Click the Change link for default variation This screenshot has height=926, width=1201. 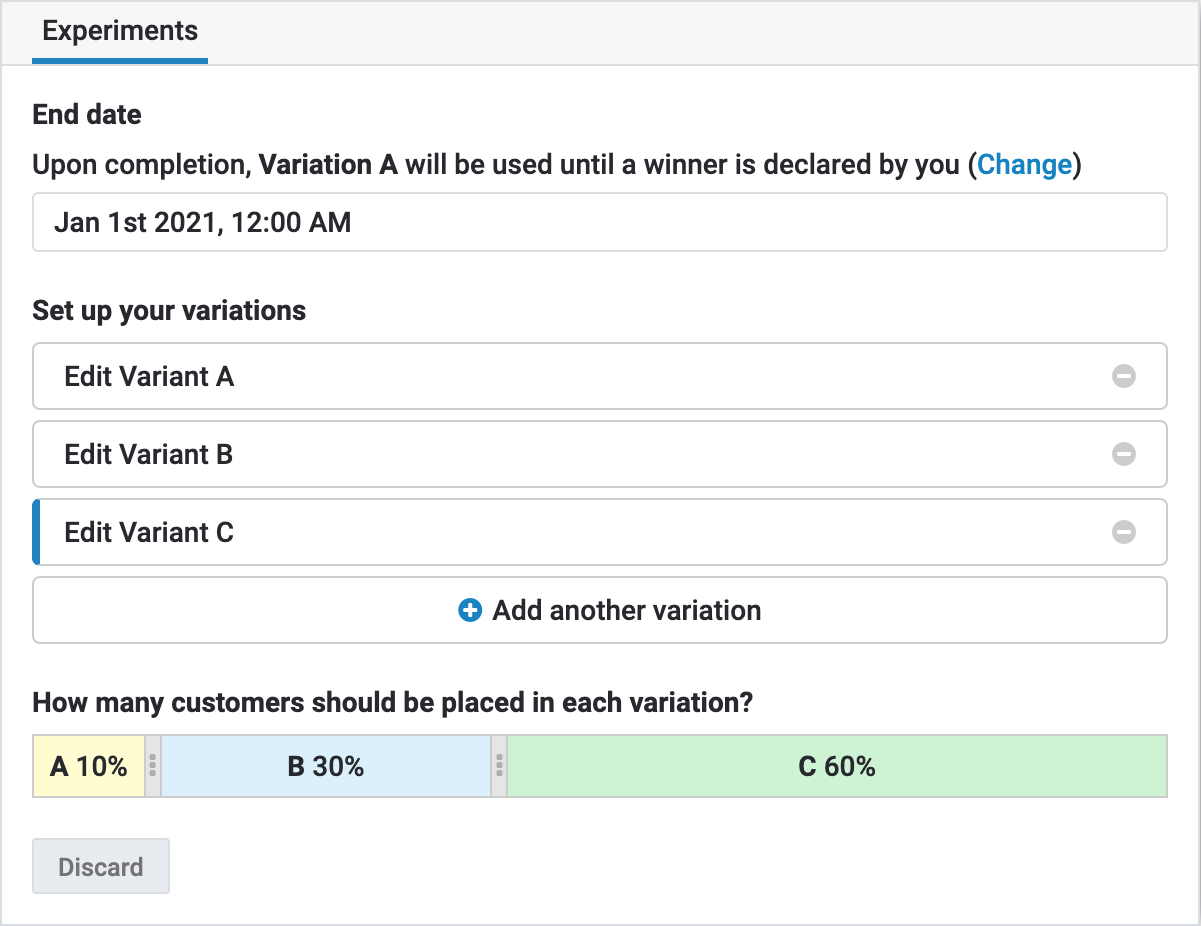click(1024, 165)
